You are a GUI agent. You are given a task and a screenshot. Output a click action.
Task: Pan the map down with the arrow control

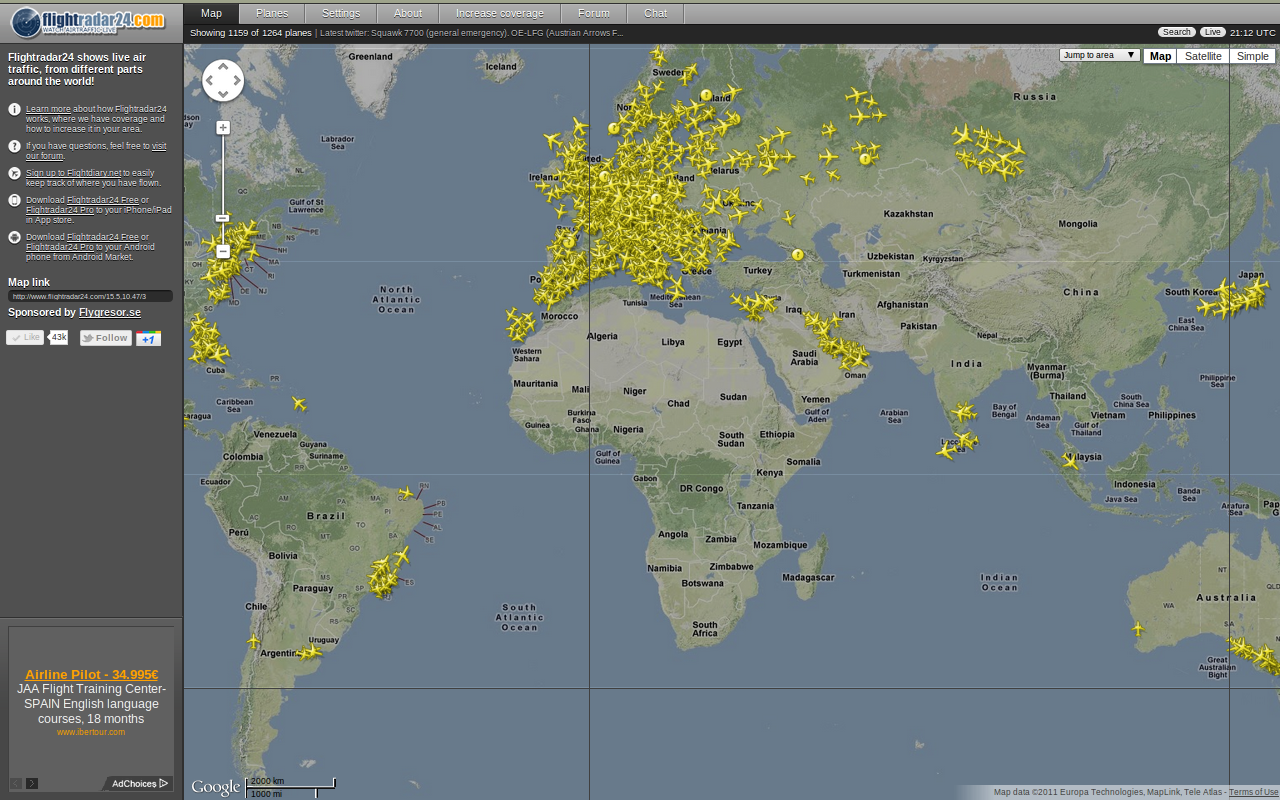[x=223, y=93]
